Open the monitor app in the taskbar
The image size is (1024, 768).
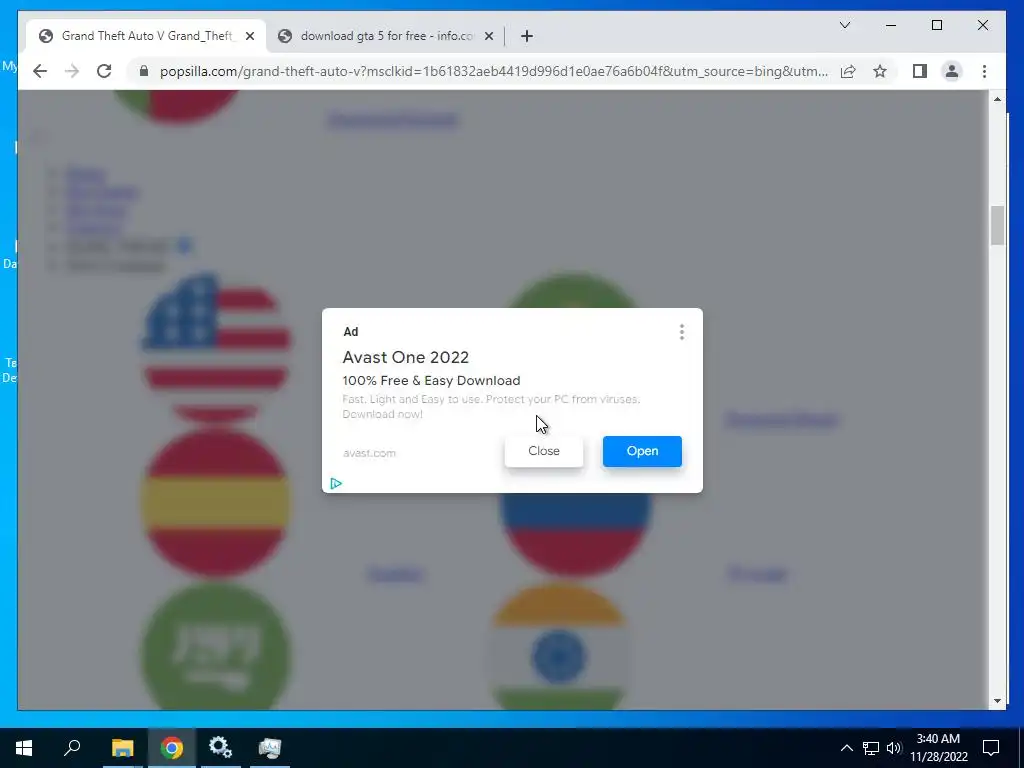[269, 748]
